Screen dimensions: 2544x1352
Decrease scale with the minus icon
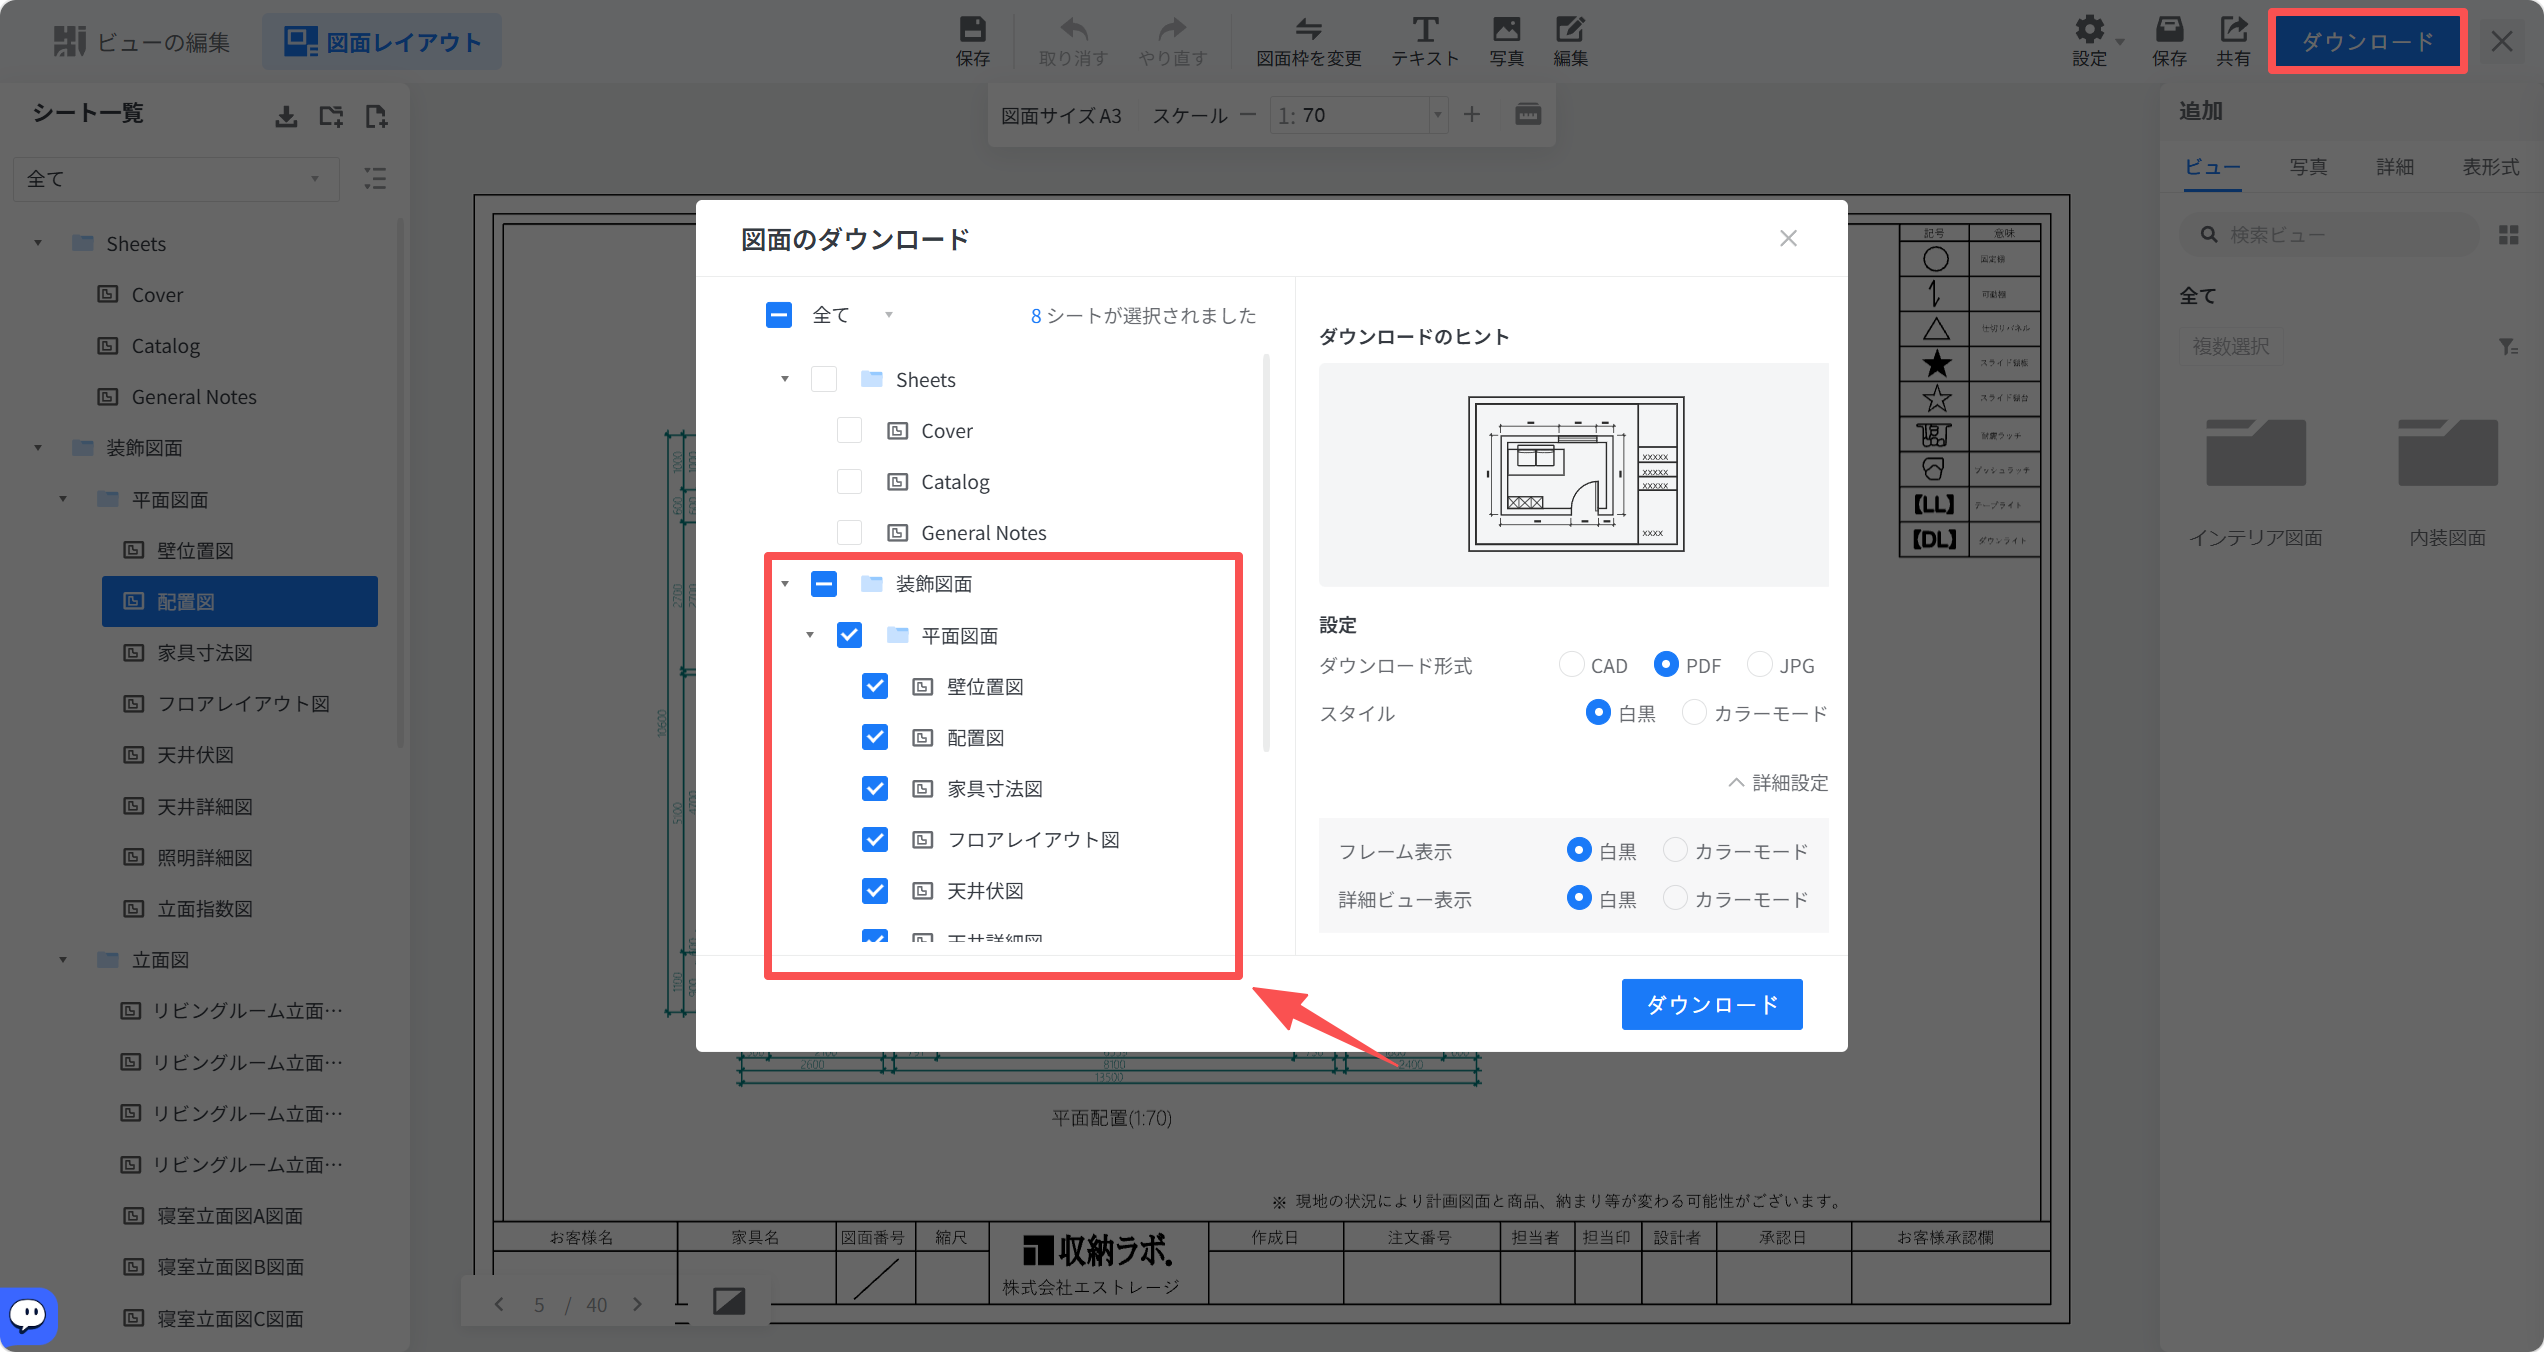pyautogui.click(x=1247, y=115)
